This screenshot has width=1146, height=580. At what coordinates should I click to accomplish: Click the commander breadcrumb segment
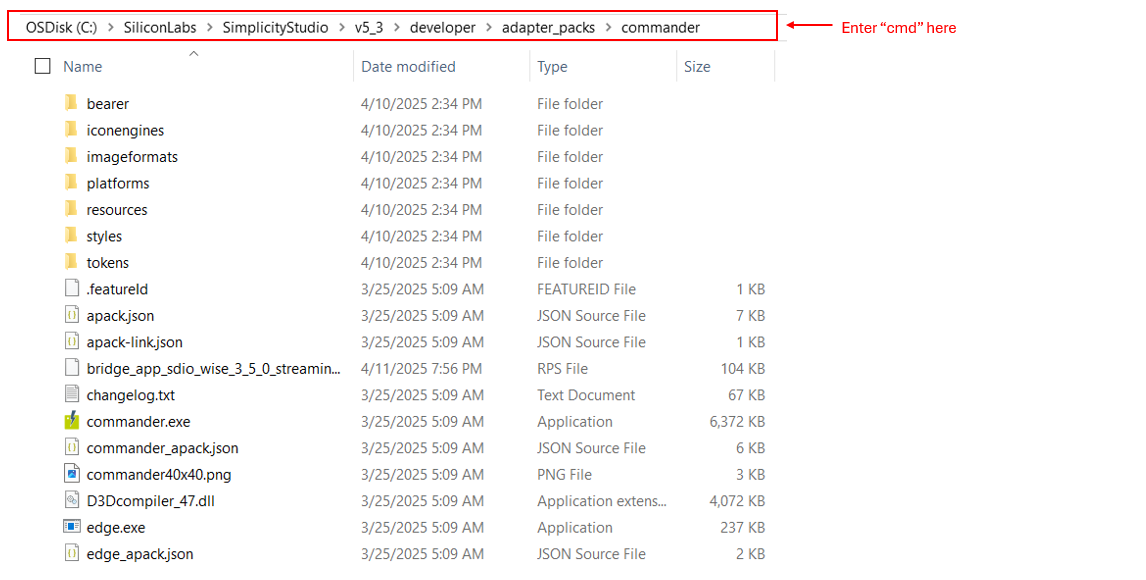661,27
